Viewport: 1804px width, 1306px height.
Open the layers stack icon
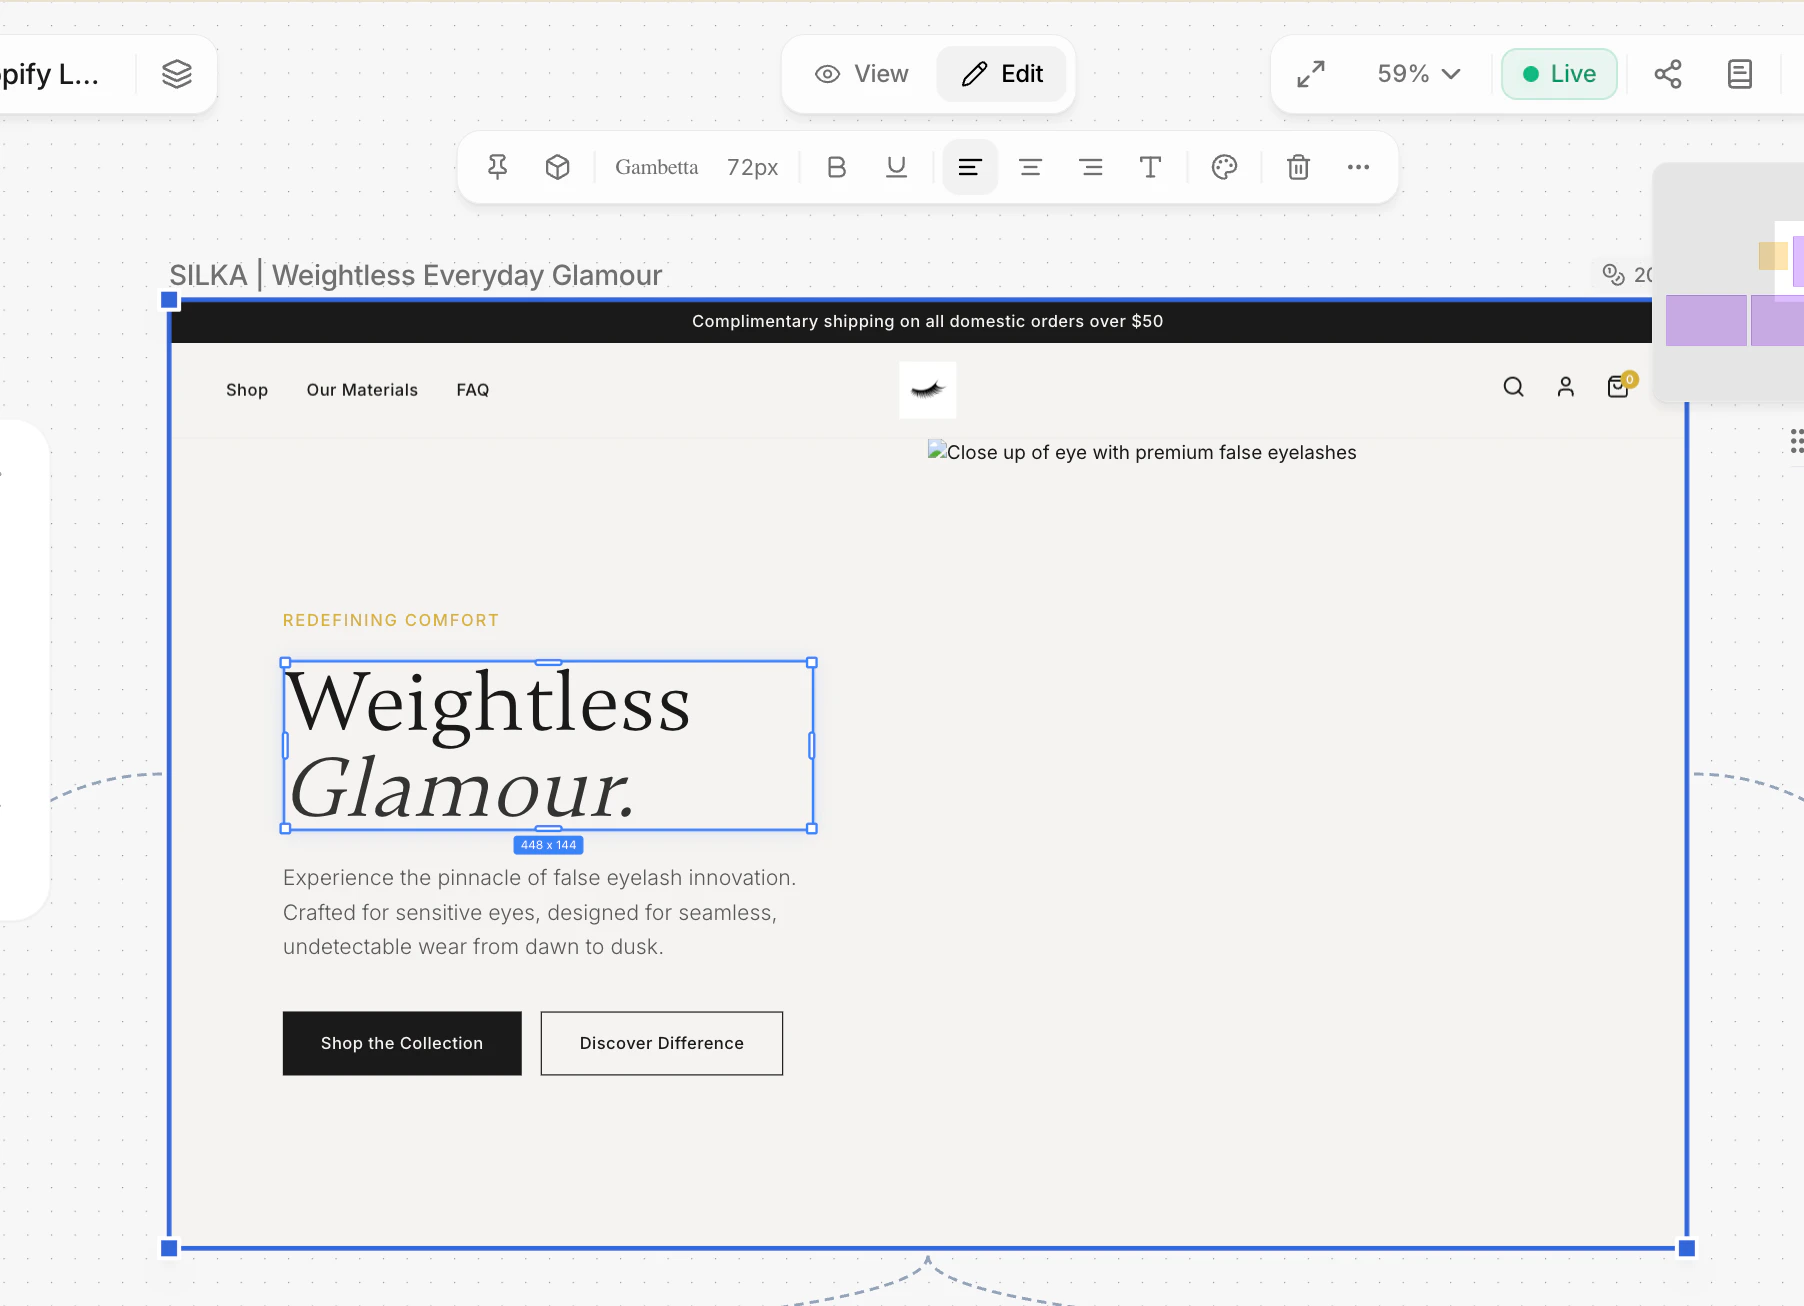coord(177,74)
